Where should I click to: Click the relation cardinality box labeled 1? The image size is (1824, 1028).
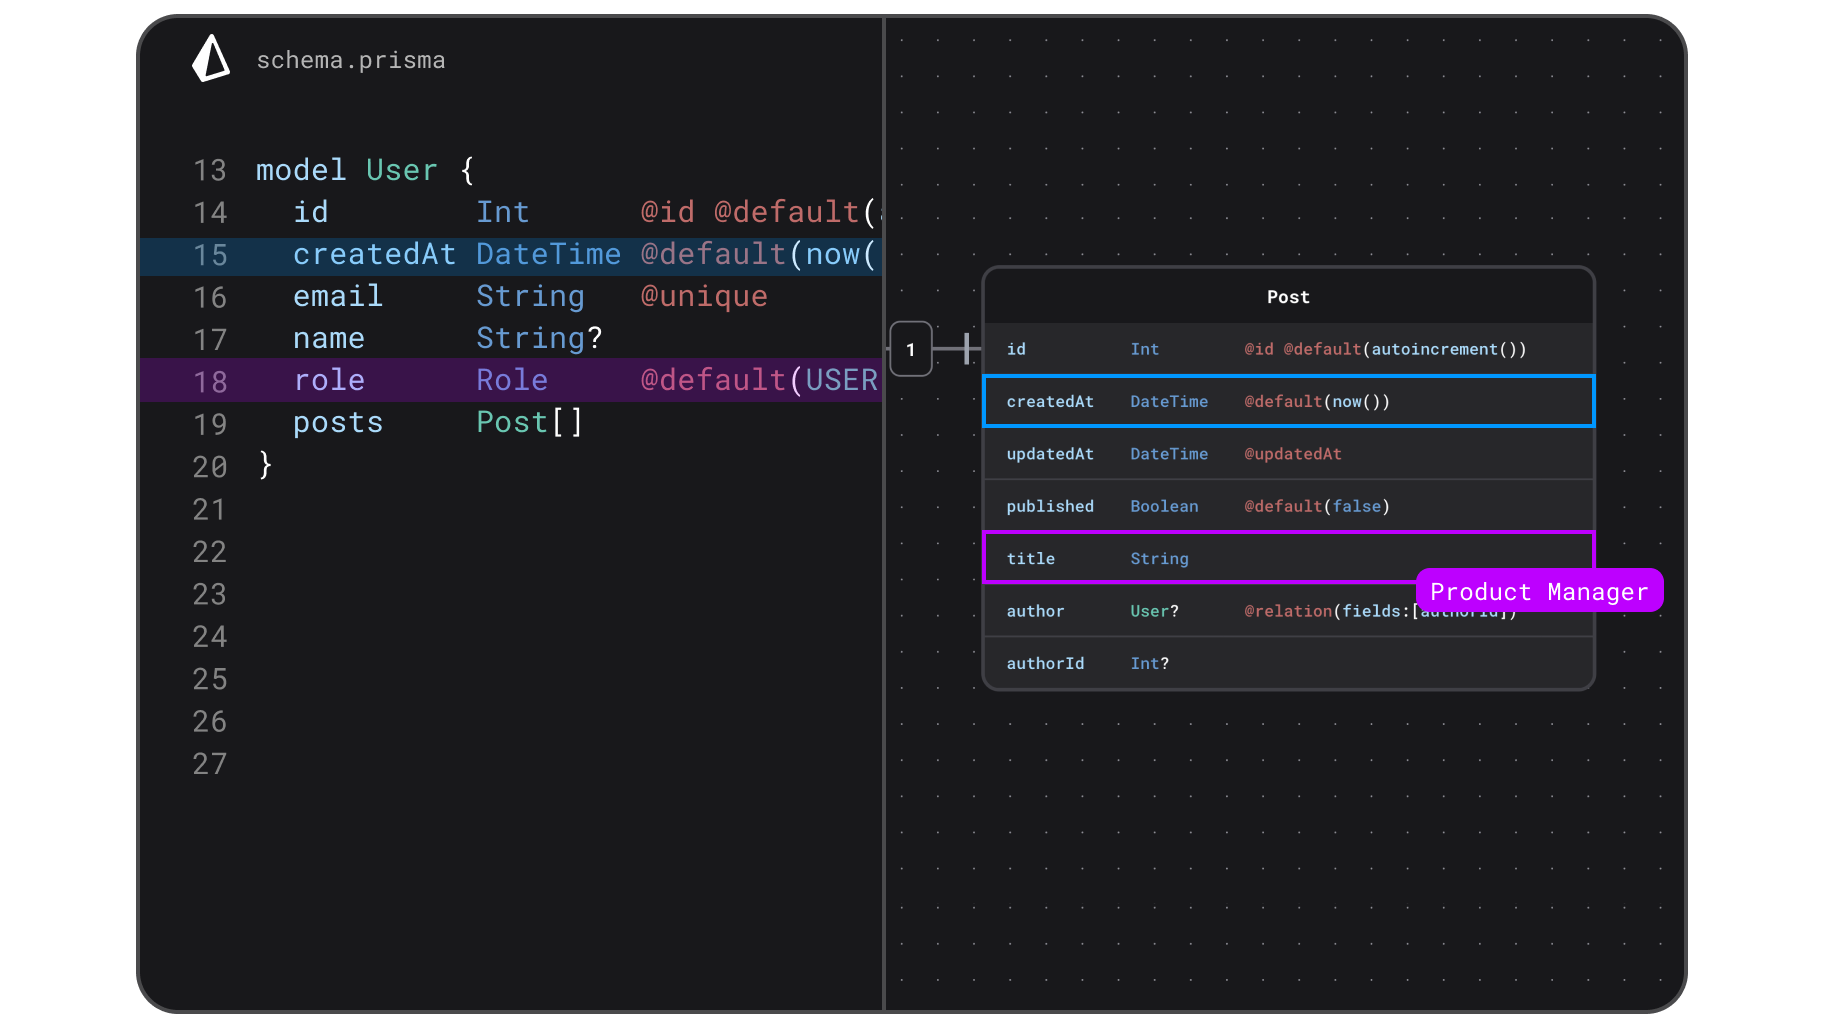coord(911,349)
